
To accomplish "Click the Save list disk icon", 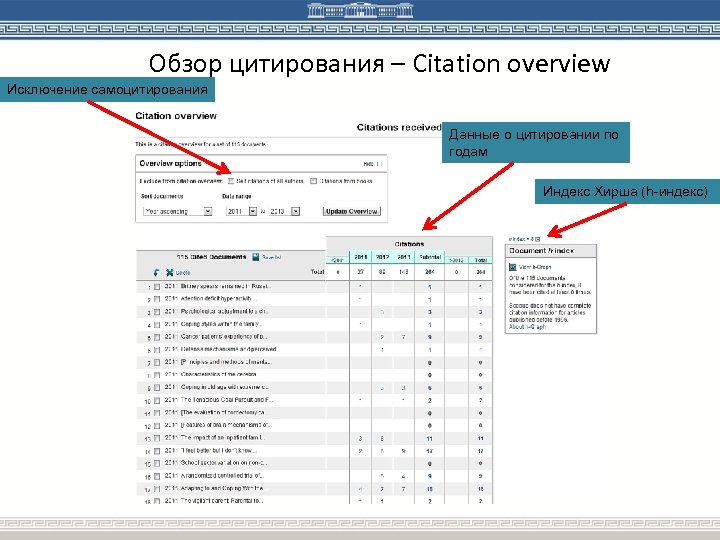I will 256,257.
